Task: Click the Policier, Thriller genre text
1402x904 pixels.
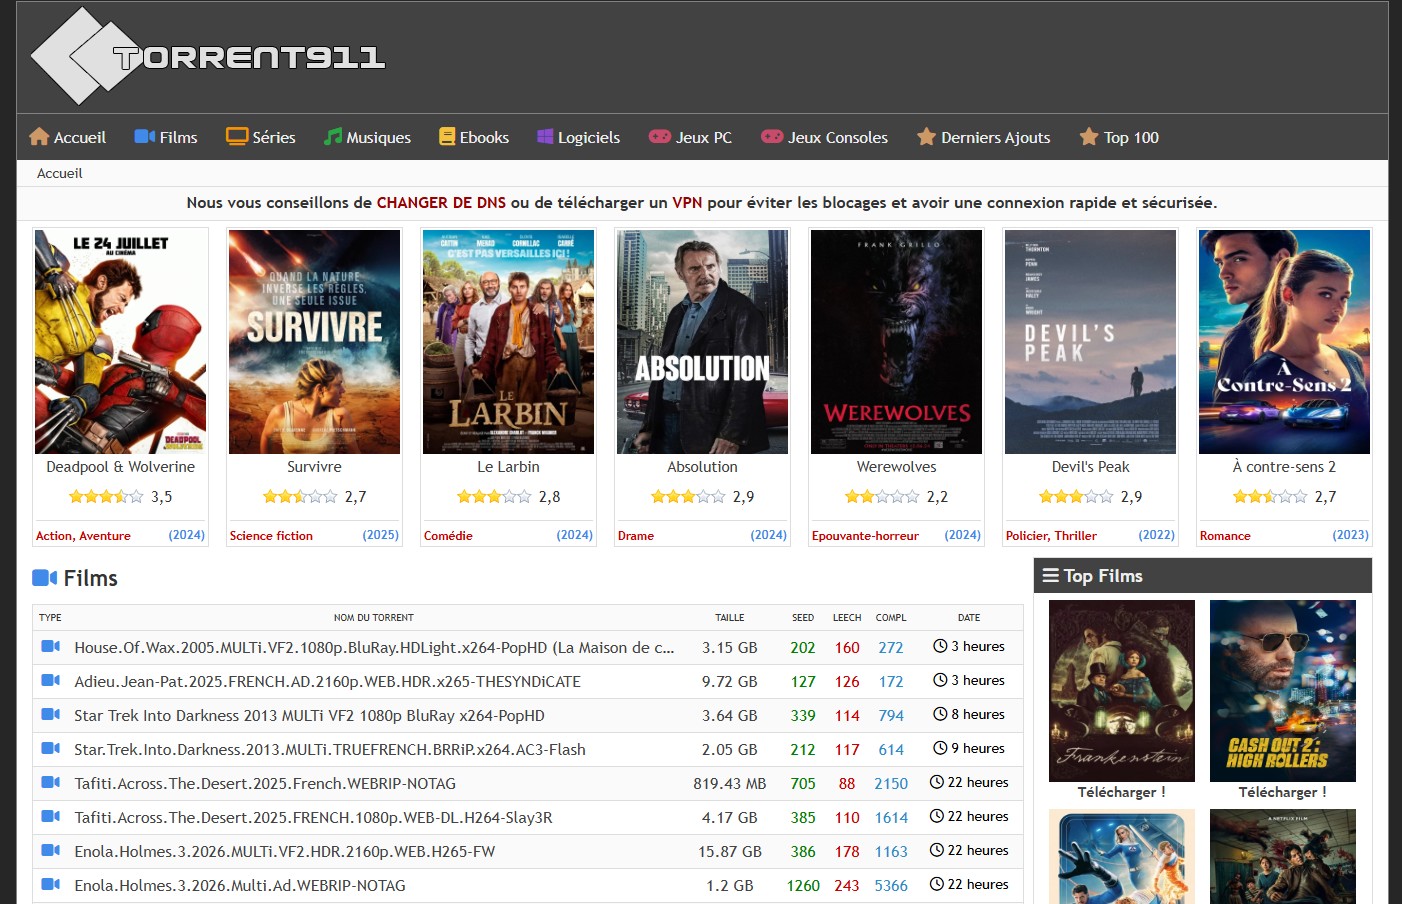Action: click(x=1051, y=536)
